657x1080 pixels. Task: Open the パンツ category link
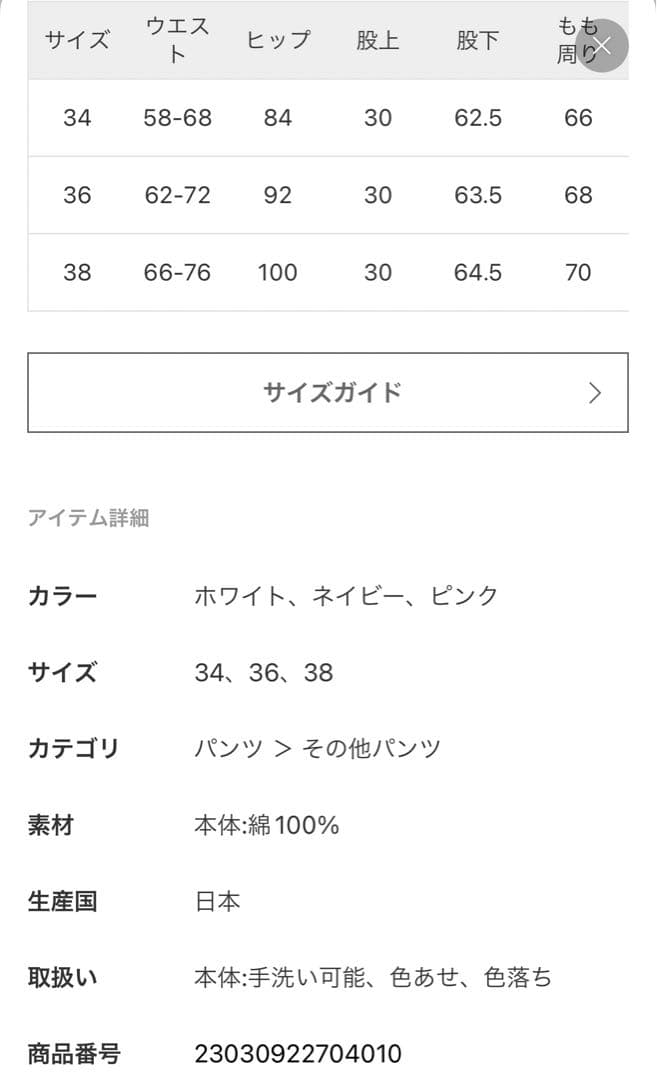pyautogui.click(x=227, y=748)
